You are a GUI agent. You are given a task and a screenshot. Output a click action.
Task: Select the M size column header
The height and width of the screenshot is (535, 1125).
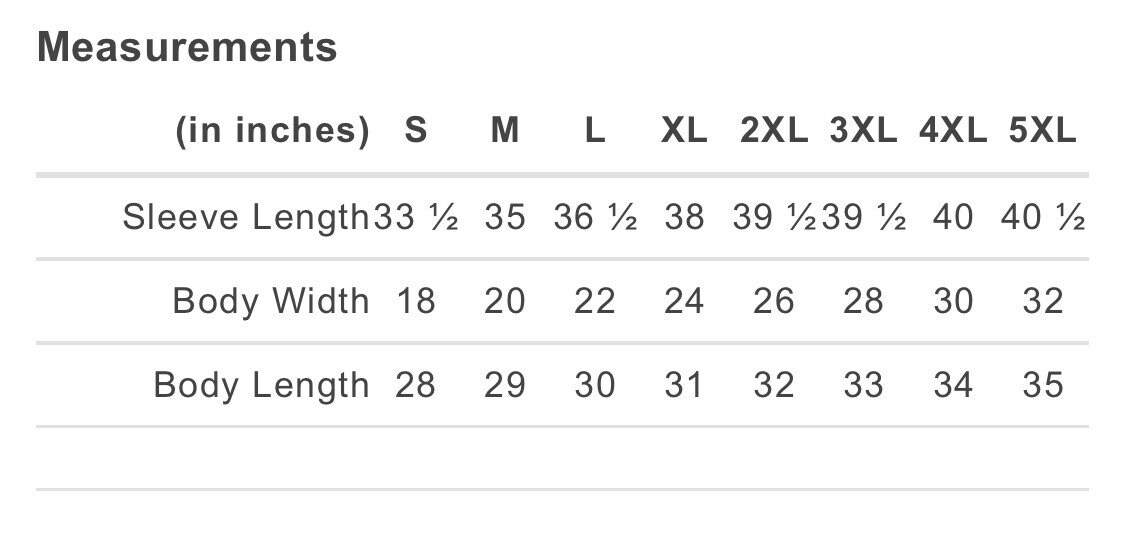[x=505, y=131]
